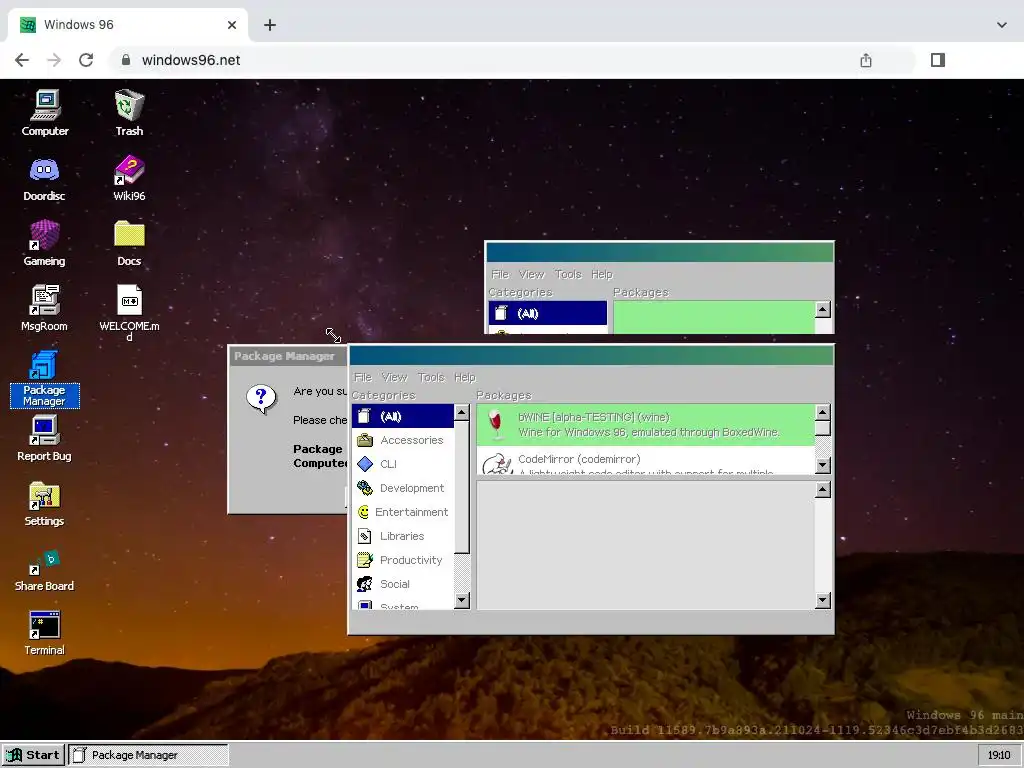The height and width of the screenshot is (768, 1024).
Task: Open View menu in front Package Manager window
Action: [394, 377]
